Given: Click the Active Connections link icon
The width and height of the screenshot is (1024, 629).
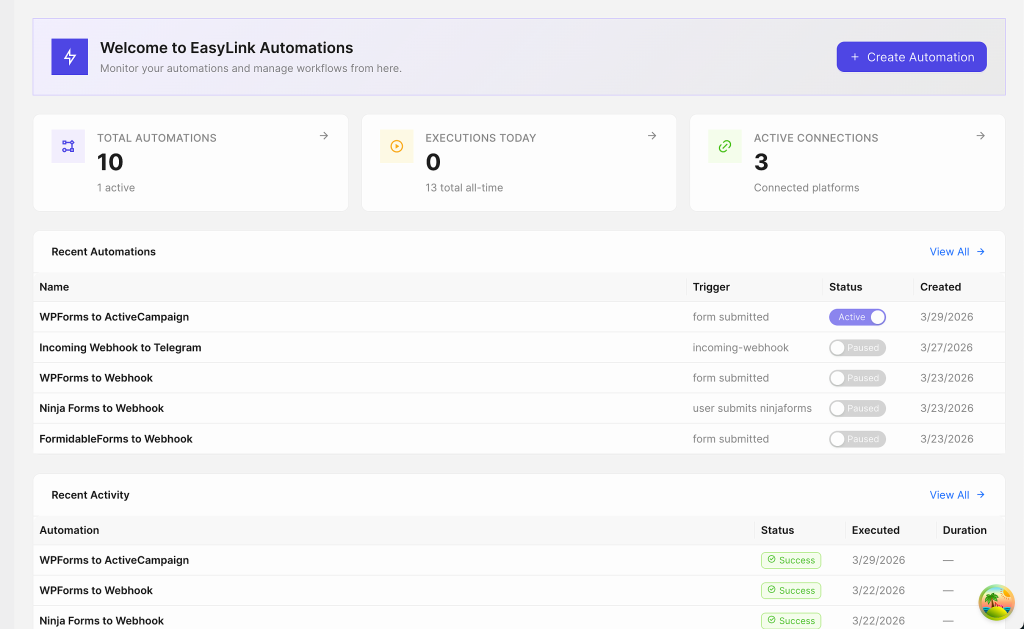Looking at the screenshot, I should coord(725,146).
